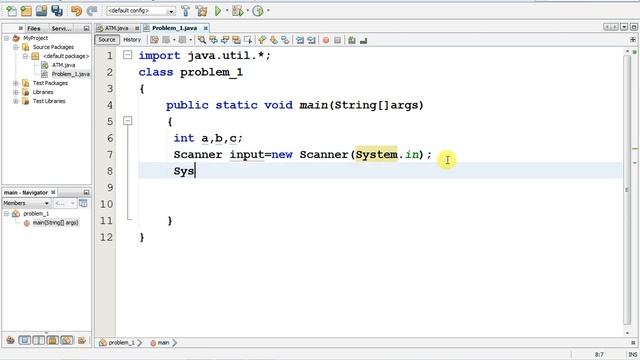Click Find Previous Occurrence icon

(213, 40)
